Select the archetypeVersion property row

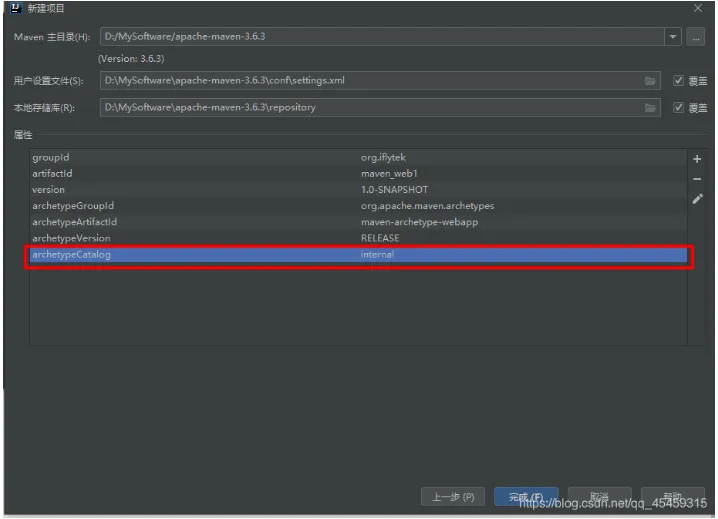(x=358, y=238)
